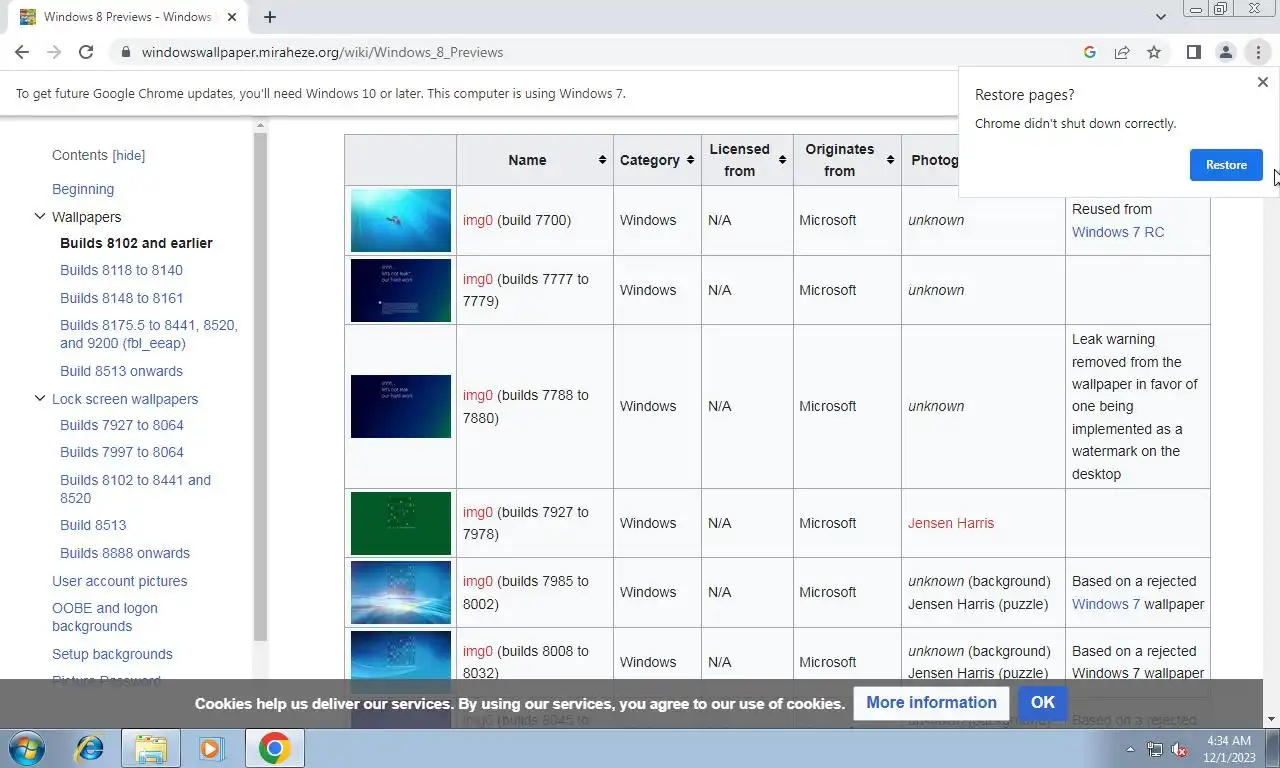The height and width of the screenshot is (768, 1280).
Task: View site information lock icon
Action: 124,52
